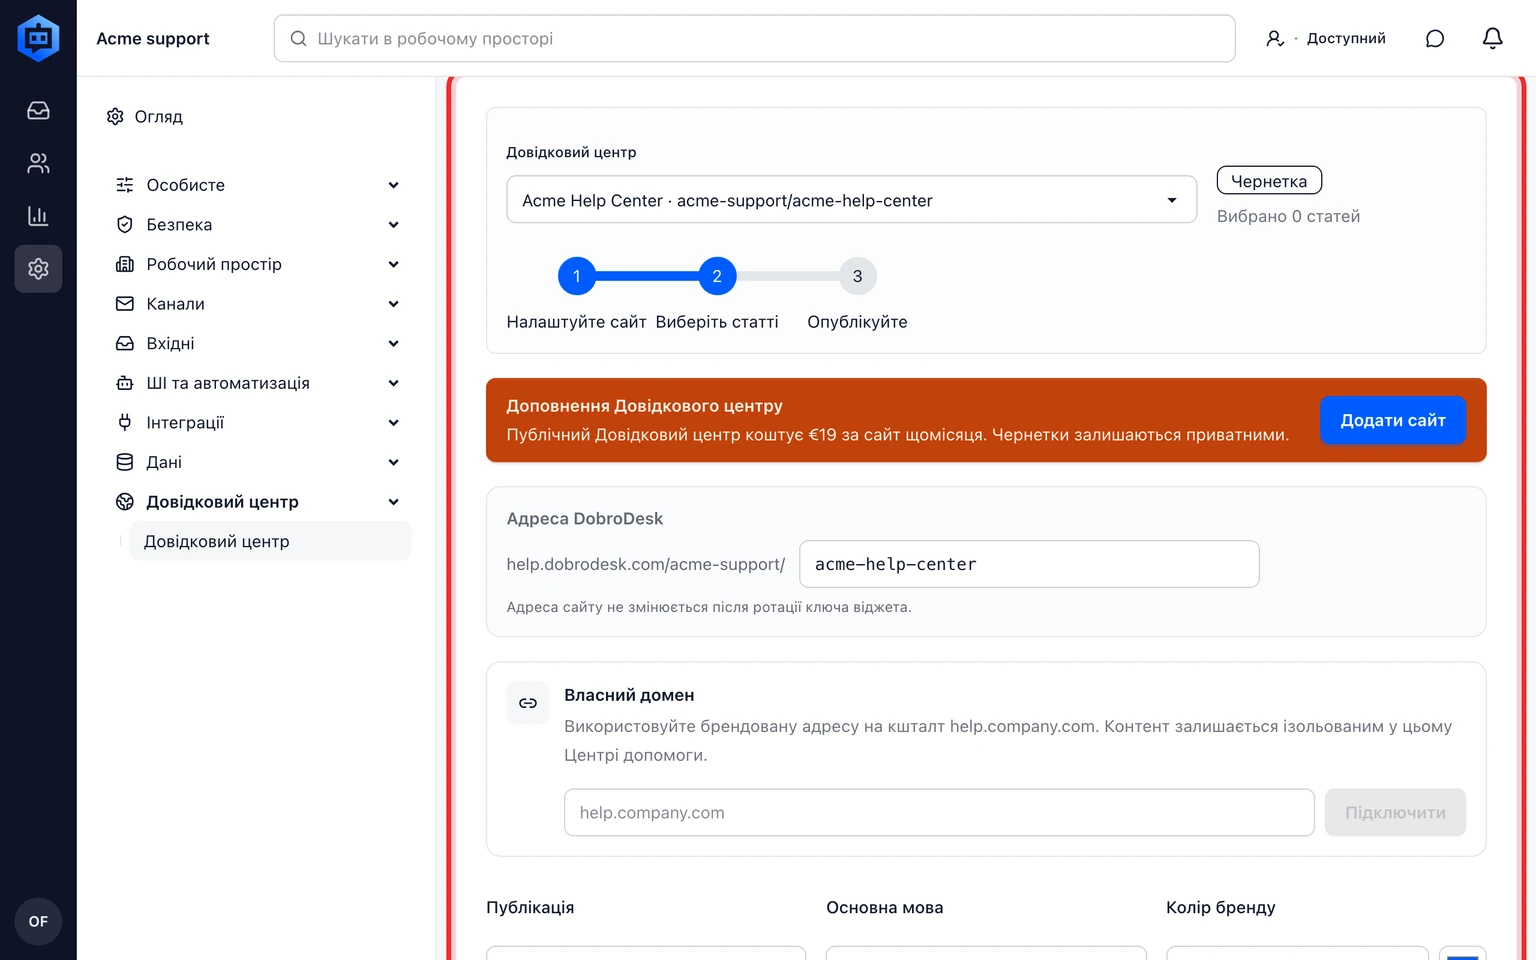Click the DobroDesk logo icon
The height and width of the screenshot is (960, 1536).
pos(38,38)
